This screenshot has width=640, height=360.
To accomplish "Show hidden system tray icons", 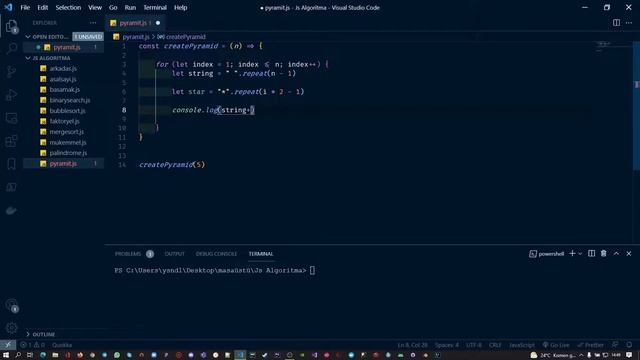I will point(581,355).
